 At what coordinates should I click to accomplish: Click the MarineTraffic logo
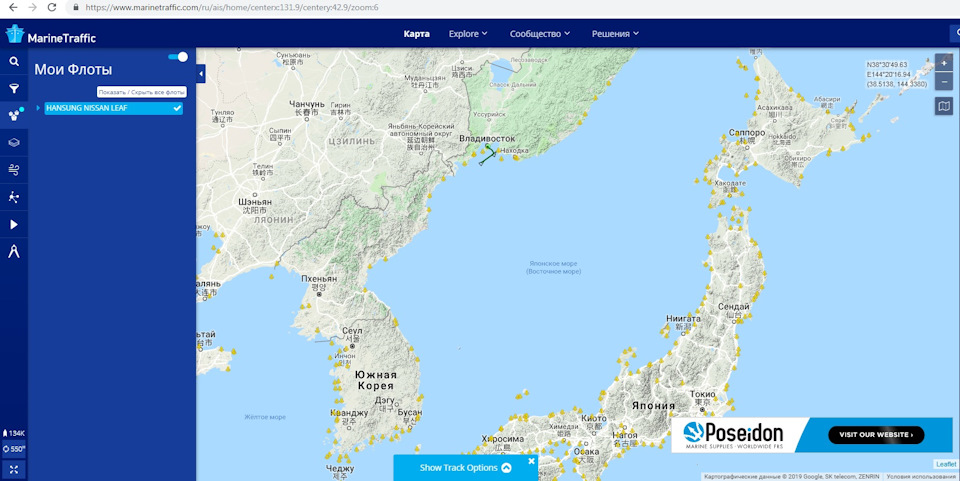coord(51,34)
